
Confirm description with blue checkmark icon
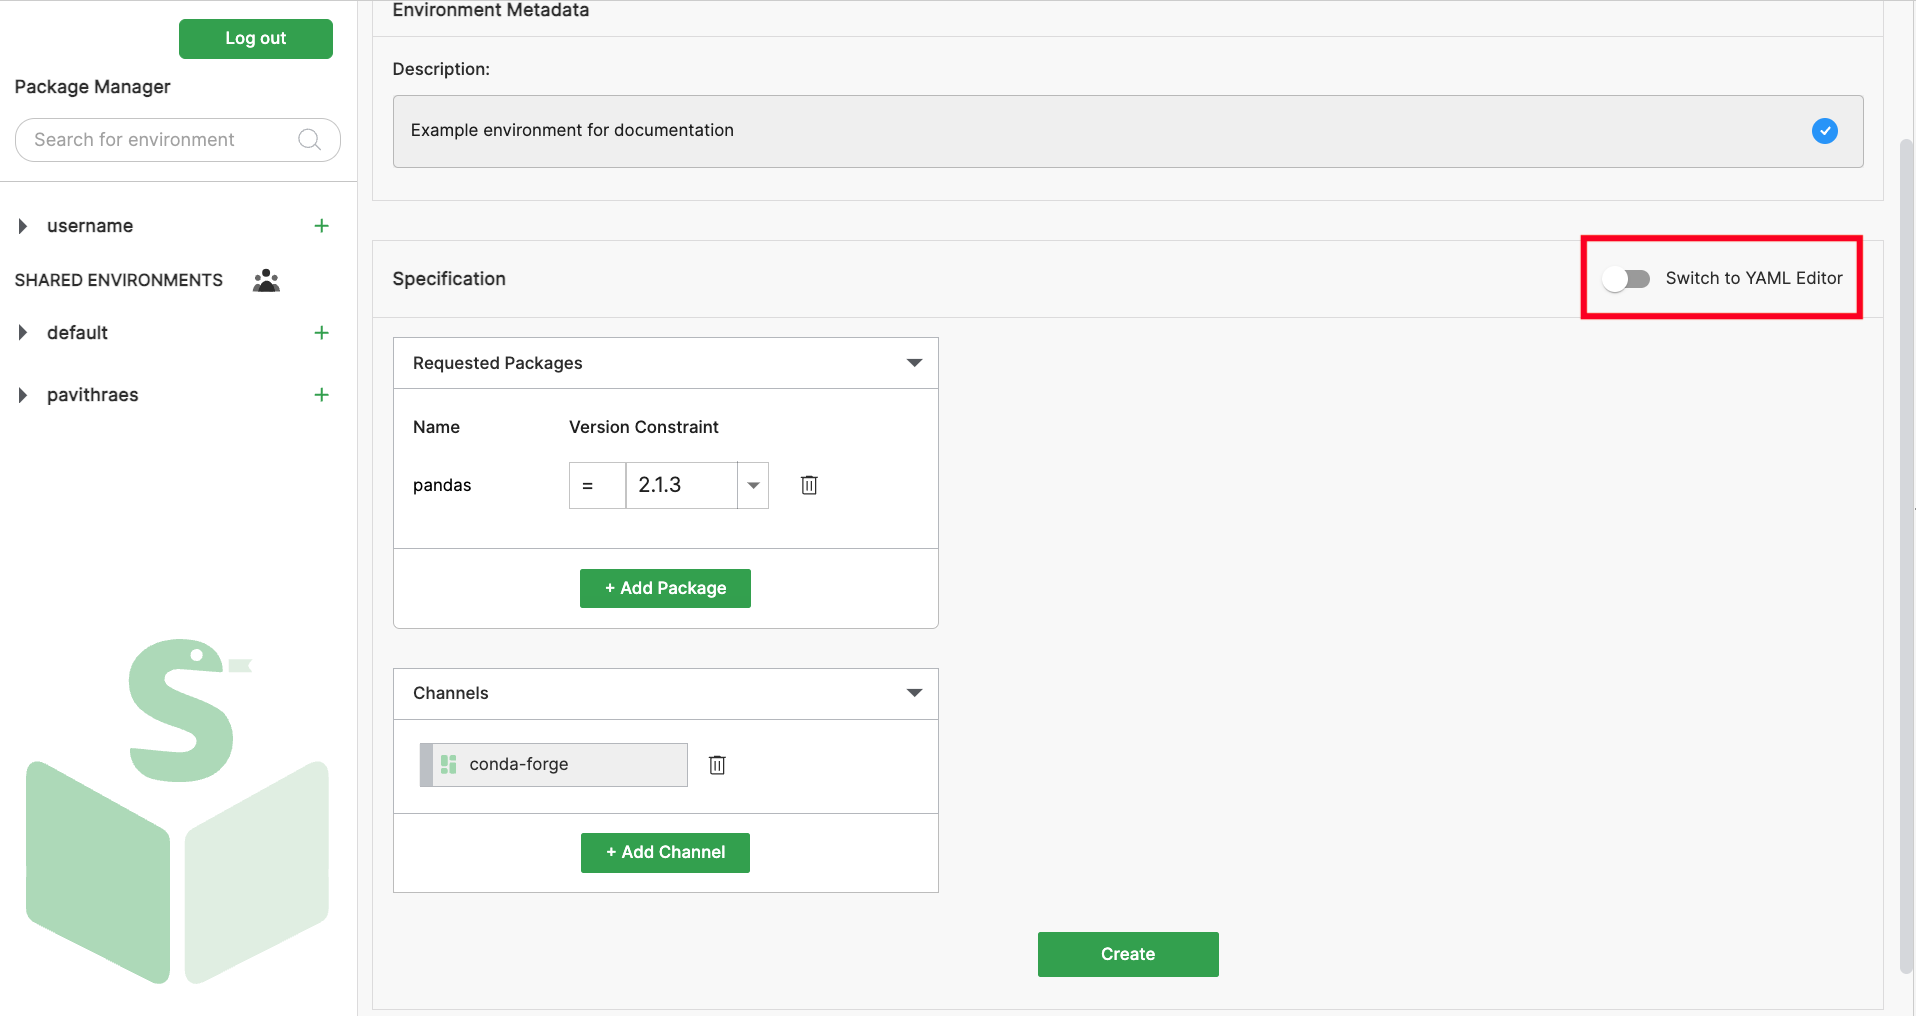[1824, 131]
